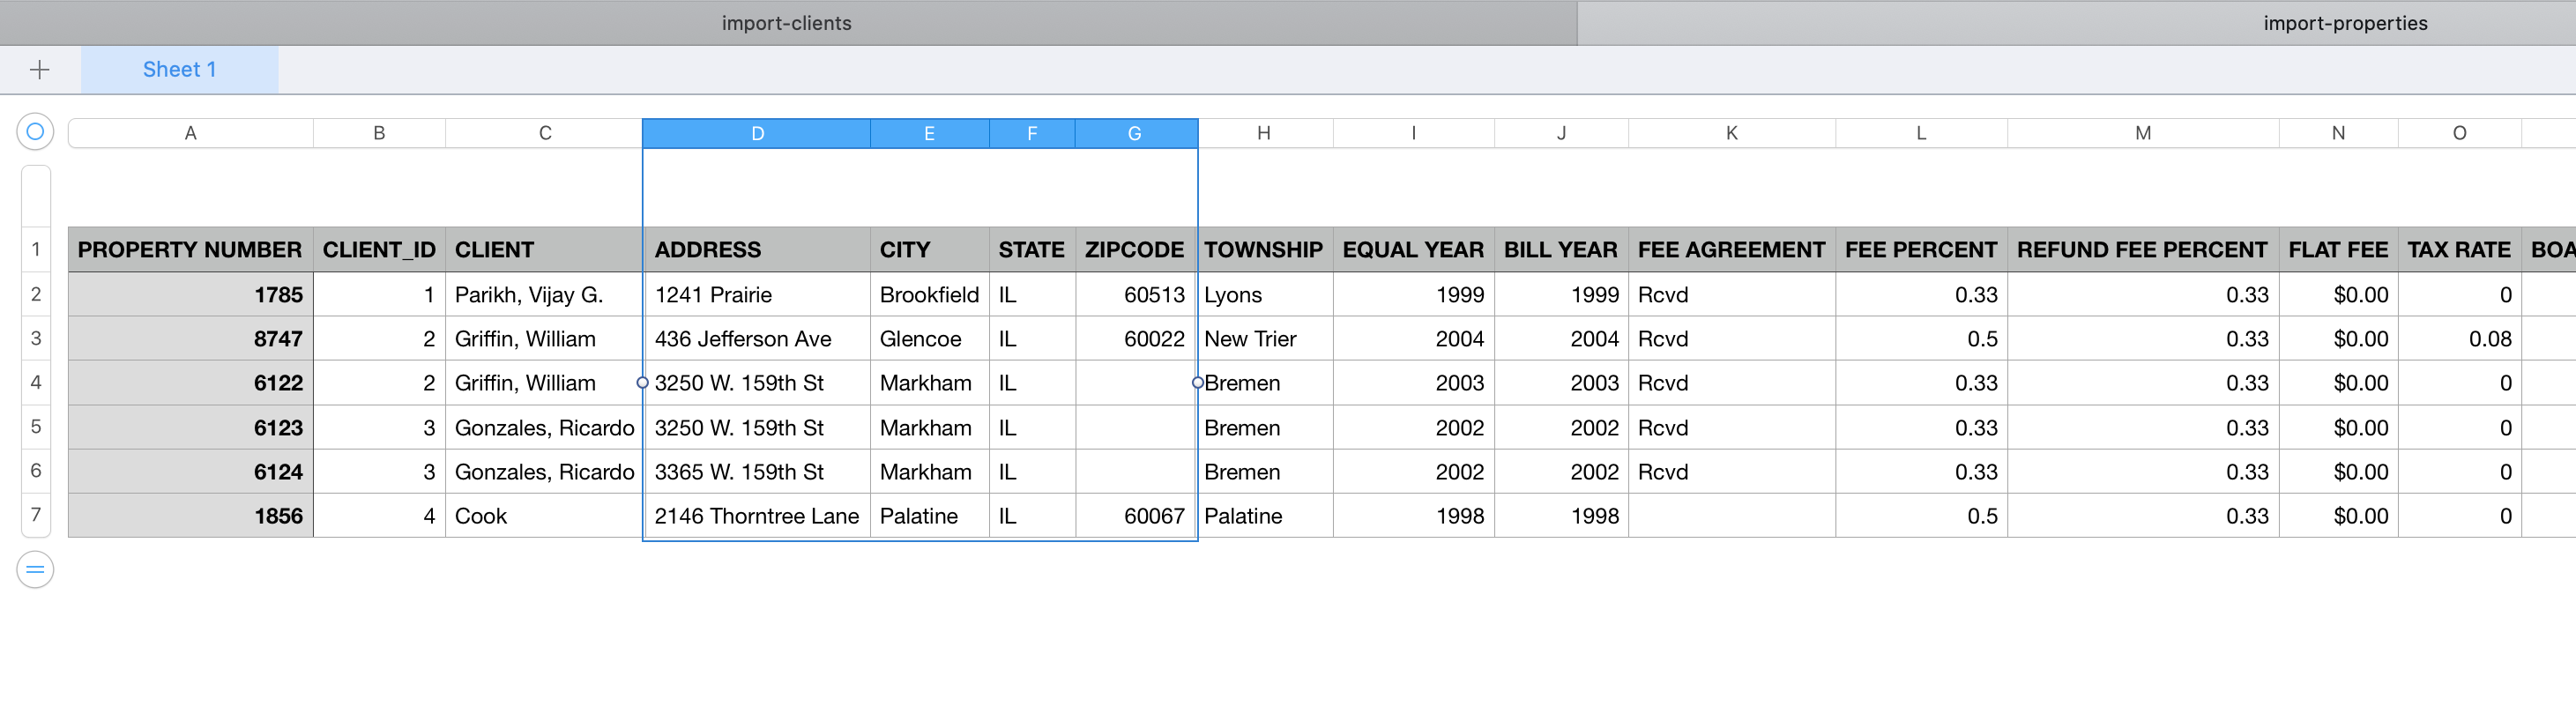Select the PROPERTY NUMBER header cell
Image resolution: width=2576 pixels, height=721 pixels.
point(190,250)
